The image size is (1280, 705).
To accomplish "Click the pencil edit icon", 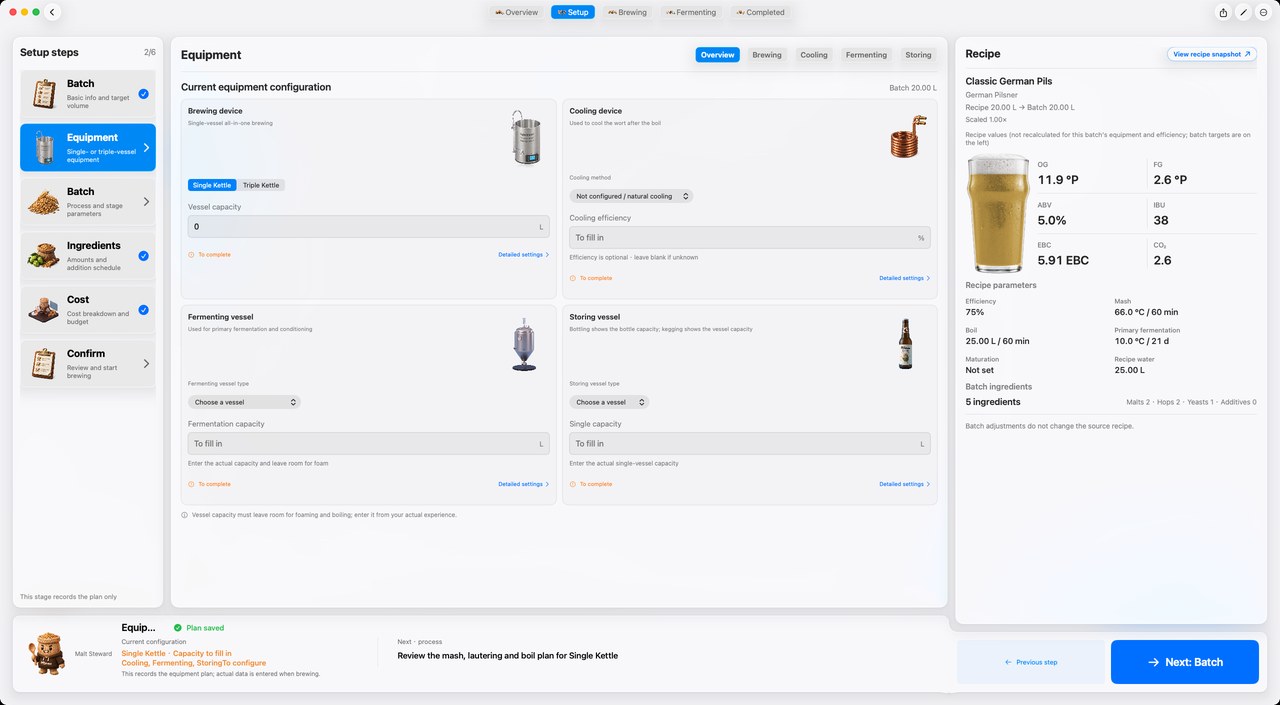I will (1243, 12).
